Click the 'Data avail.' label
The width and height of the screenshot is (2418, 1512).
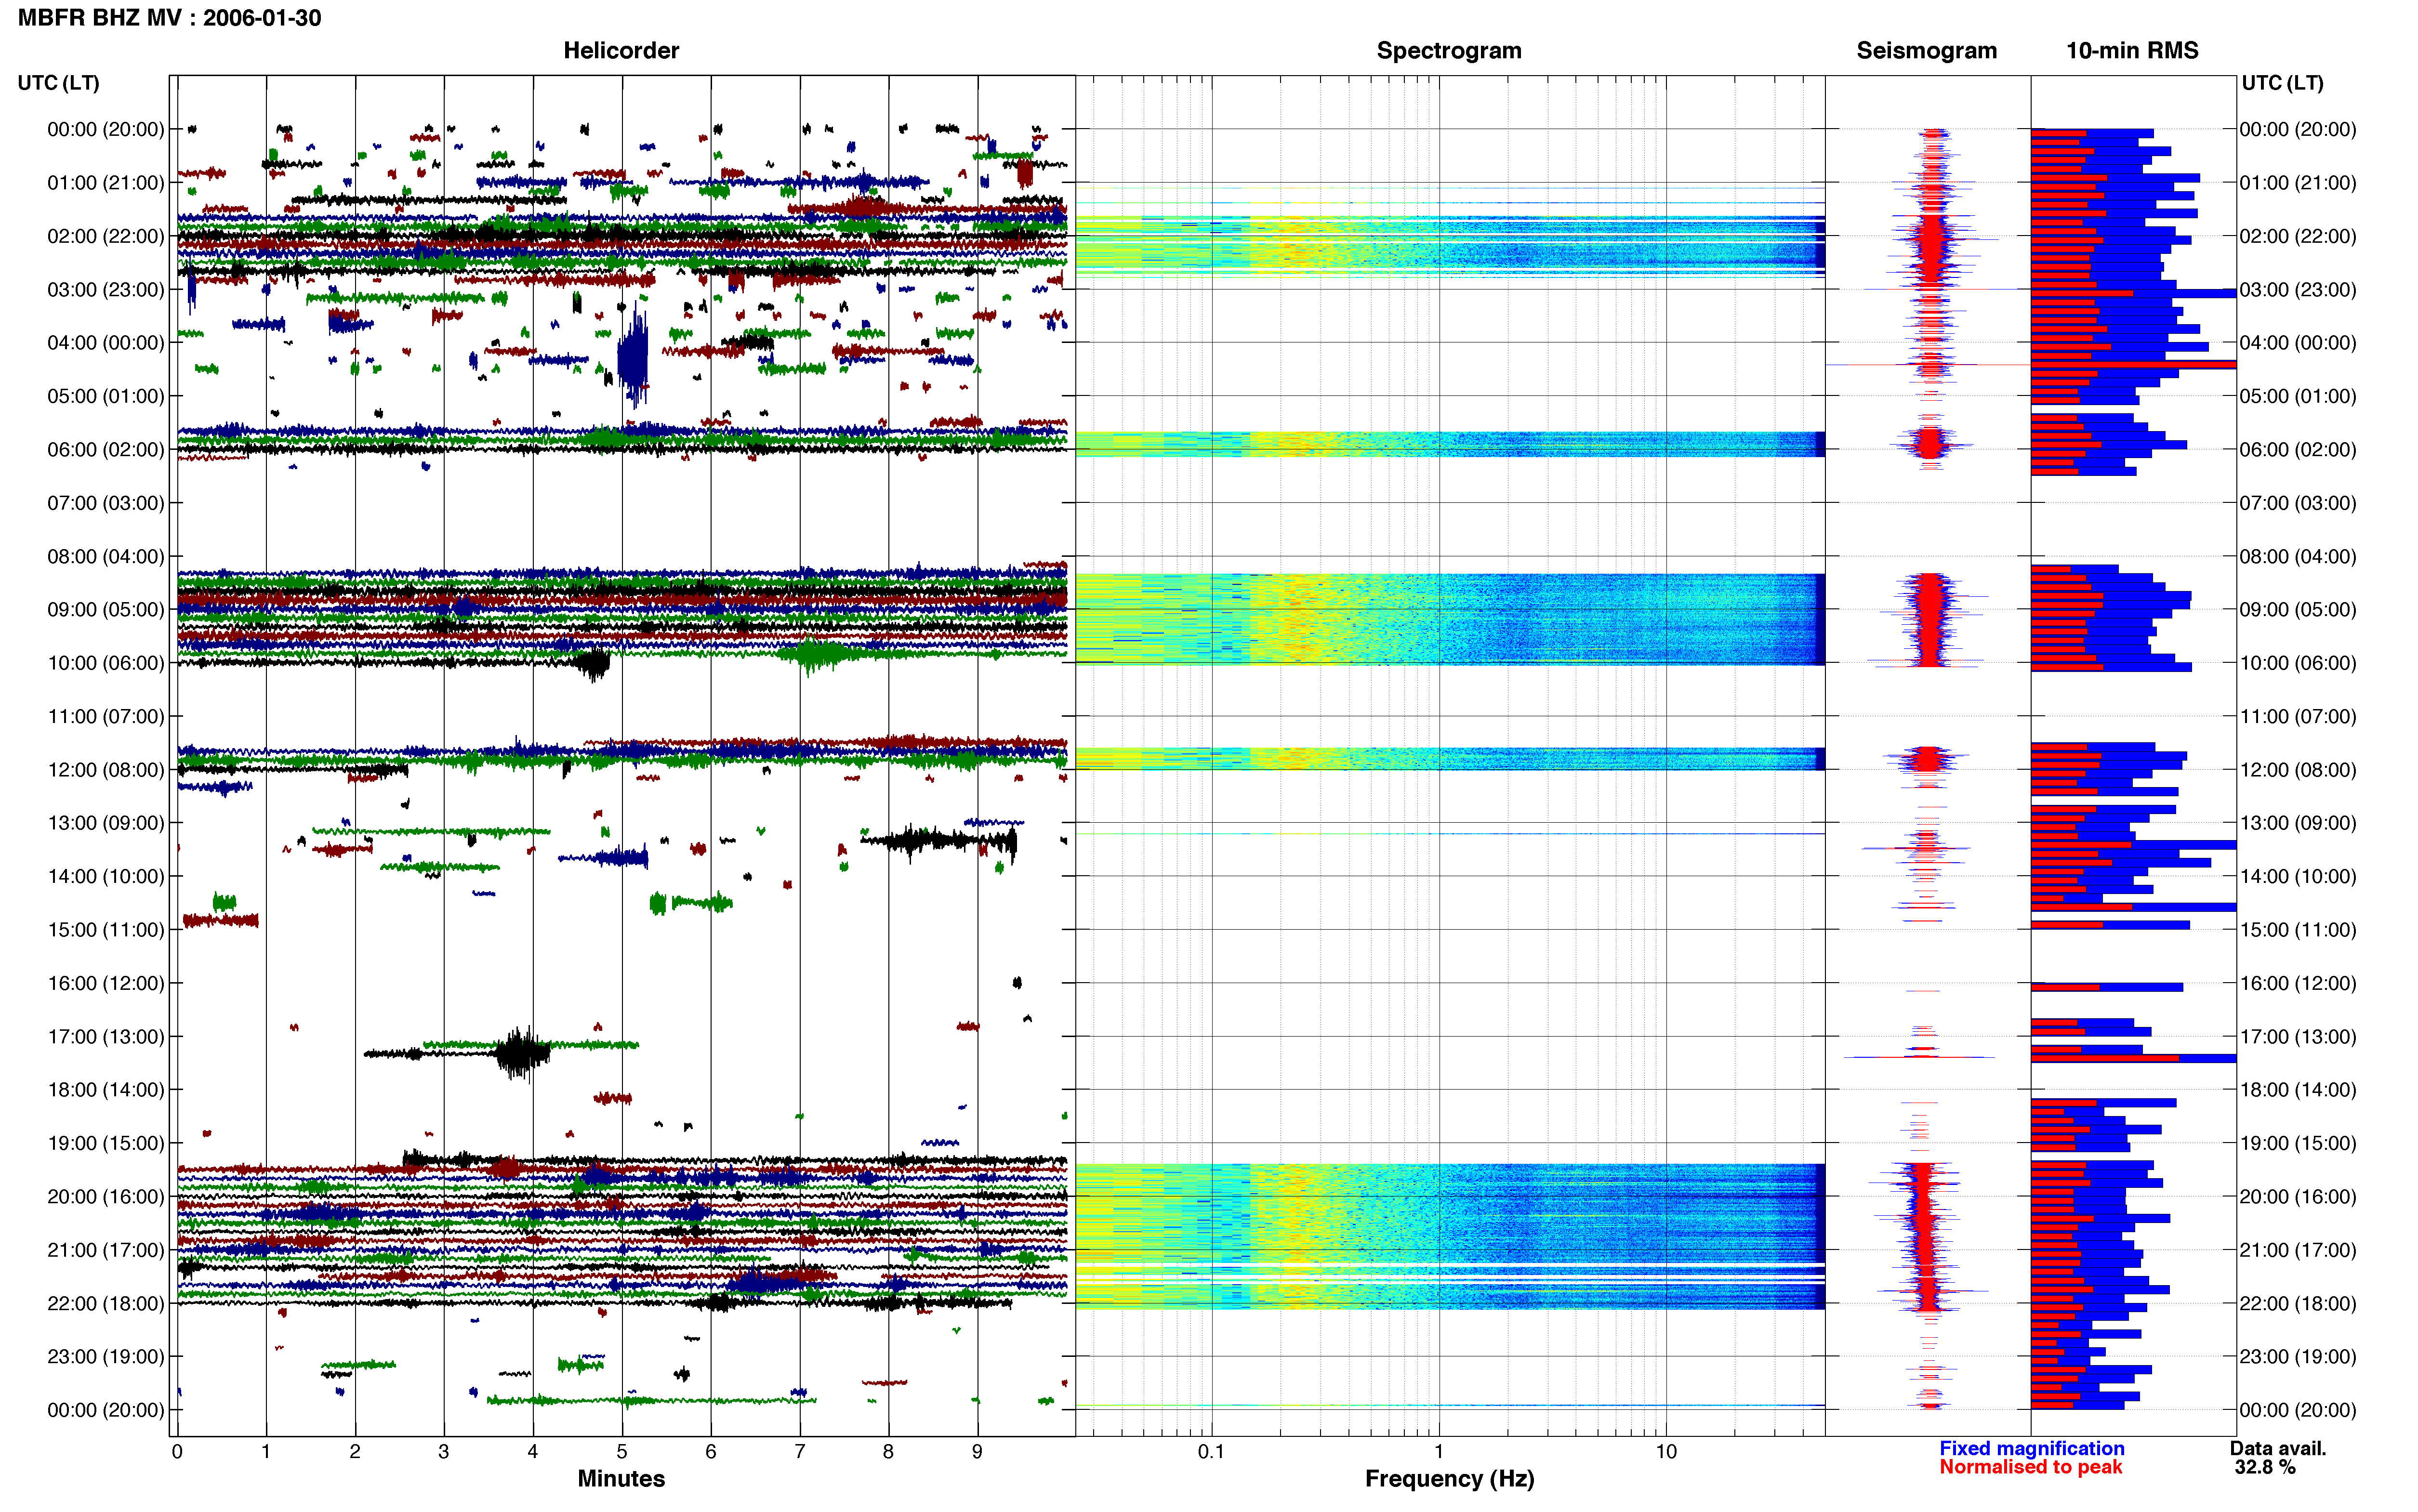2278,1449
